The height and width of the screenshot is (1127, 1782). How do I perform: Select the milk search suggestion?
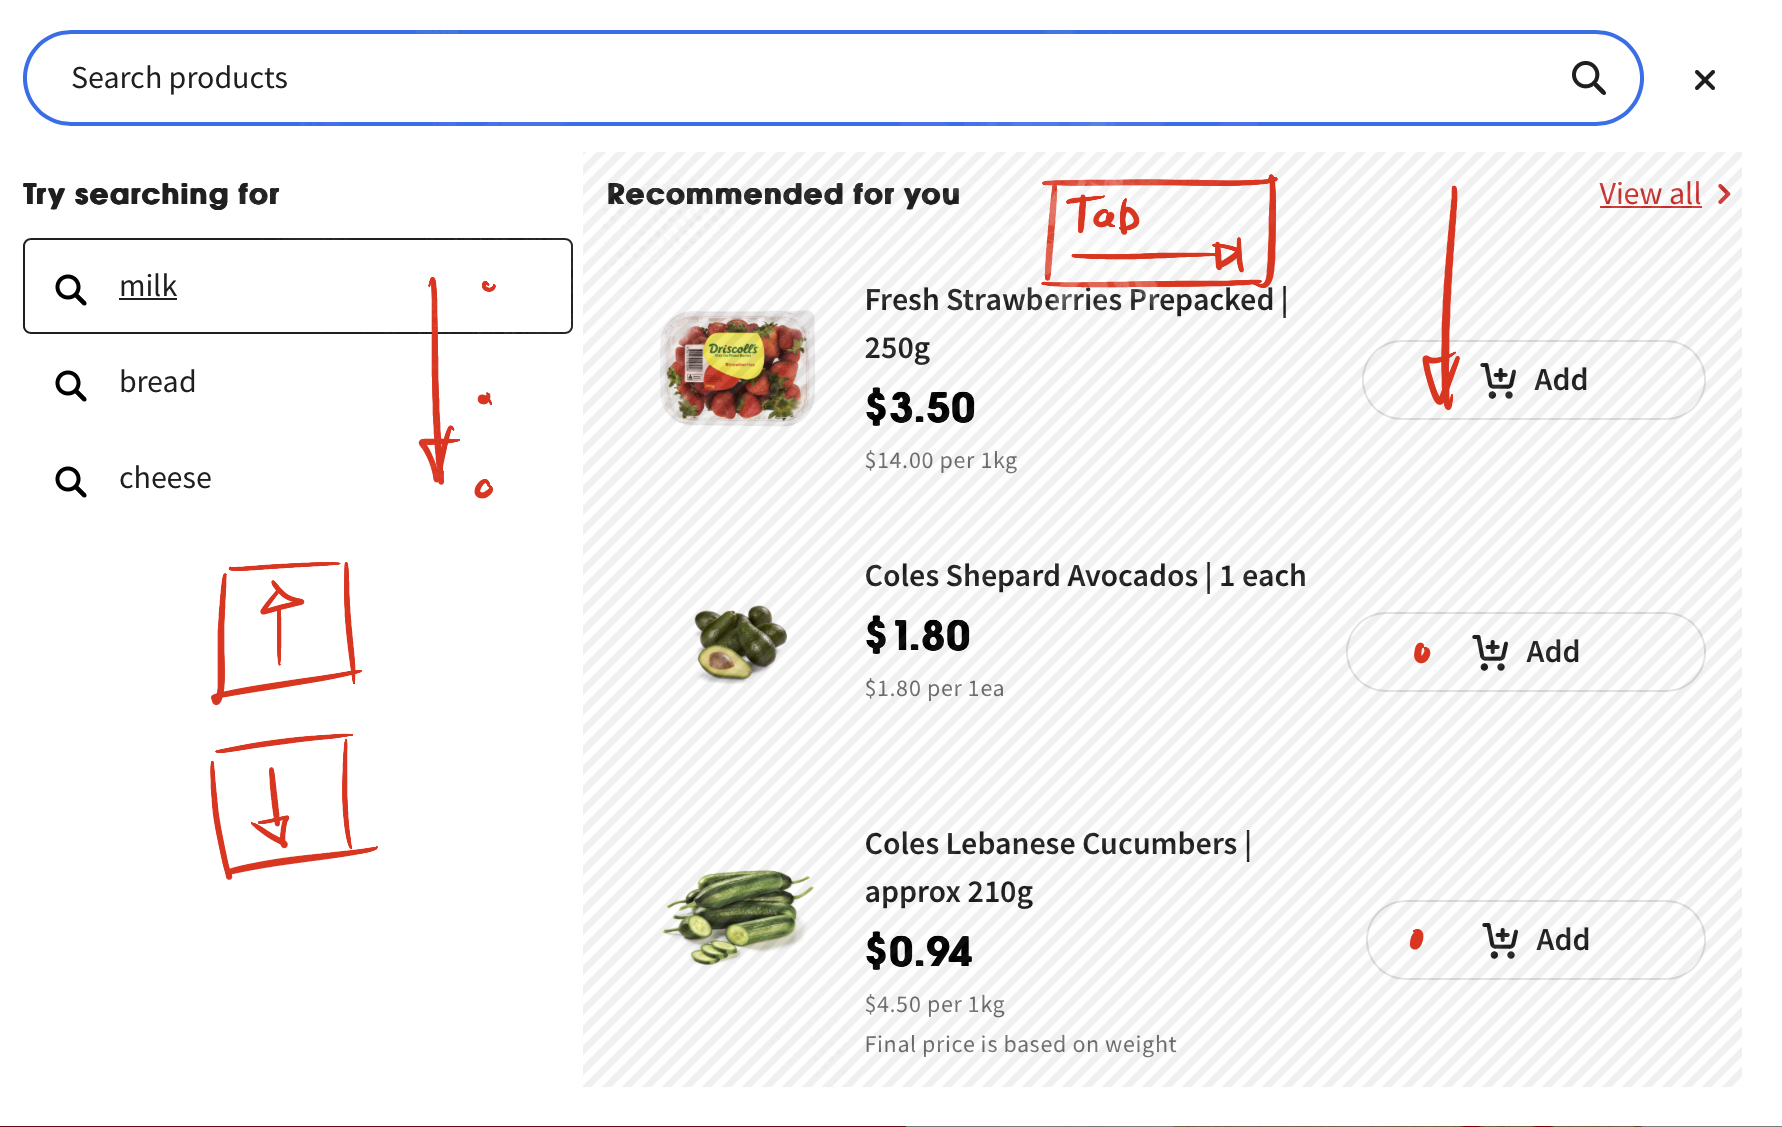point(148,287)
